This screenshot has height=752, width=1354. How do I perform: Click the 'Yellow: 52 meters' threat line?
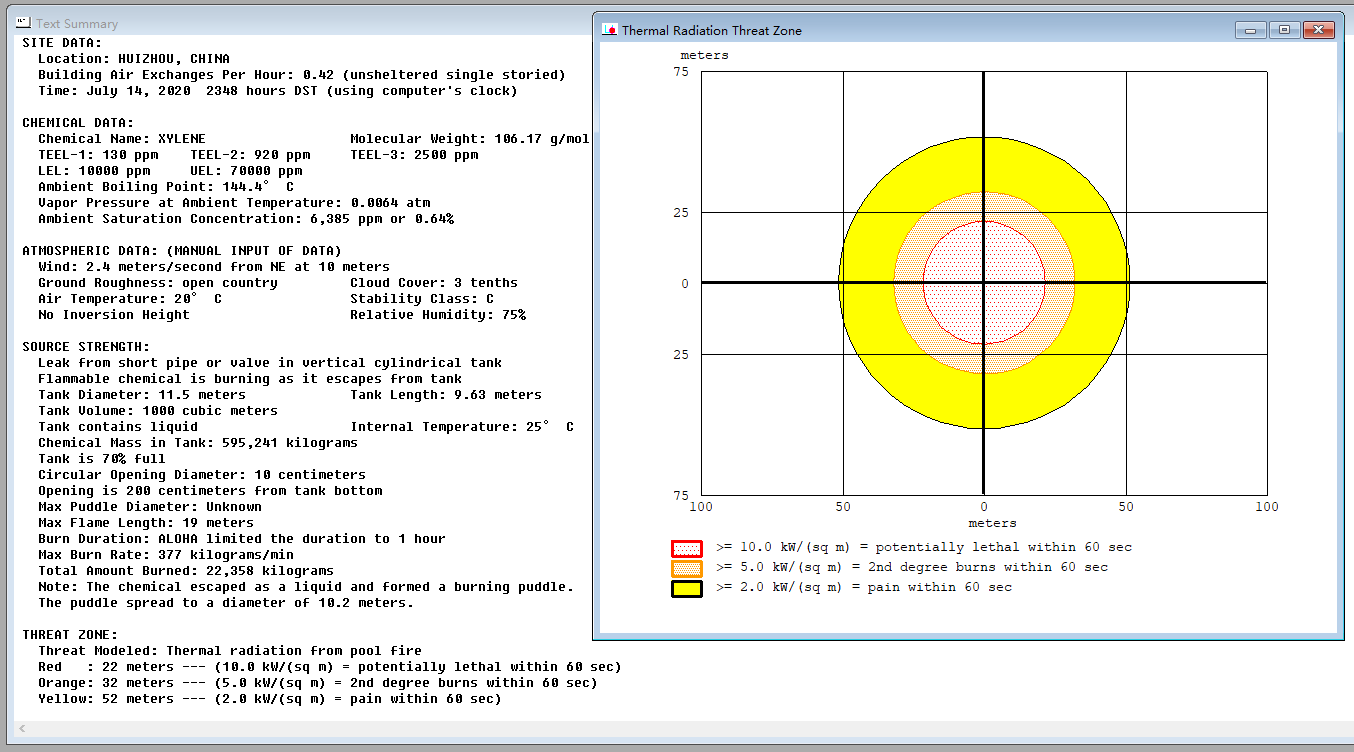(x=270, y=699)
